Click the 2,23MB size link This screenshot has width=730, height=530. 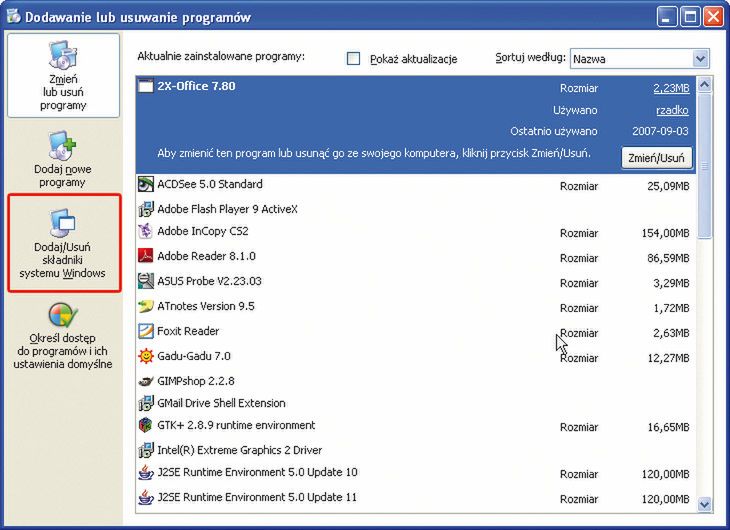click(671, 88)
